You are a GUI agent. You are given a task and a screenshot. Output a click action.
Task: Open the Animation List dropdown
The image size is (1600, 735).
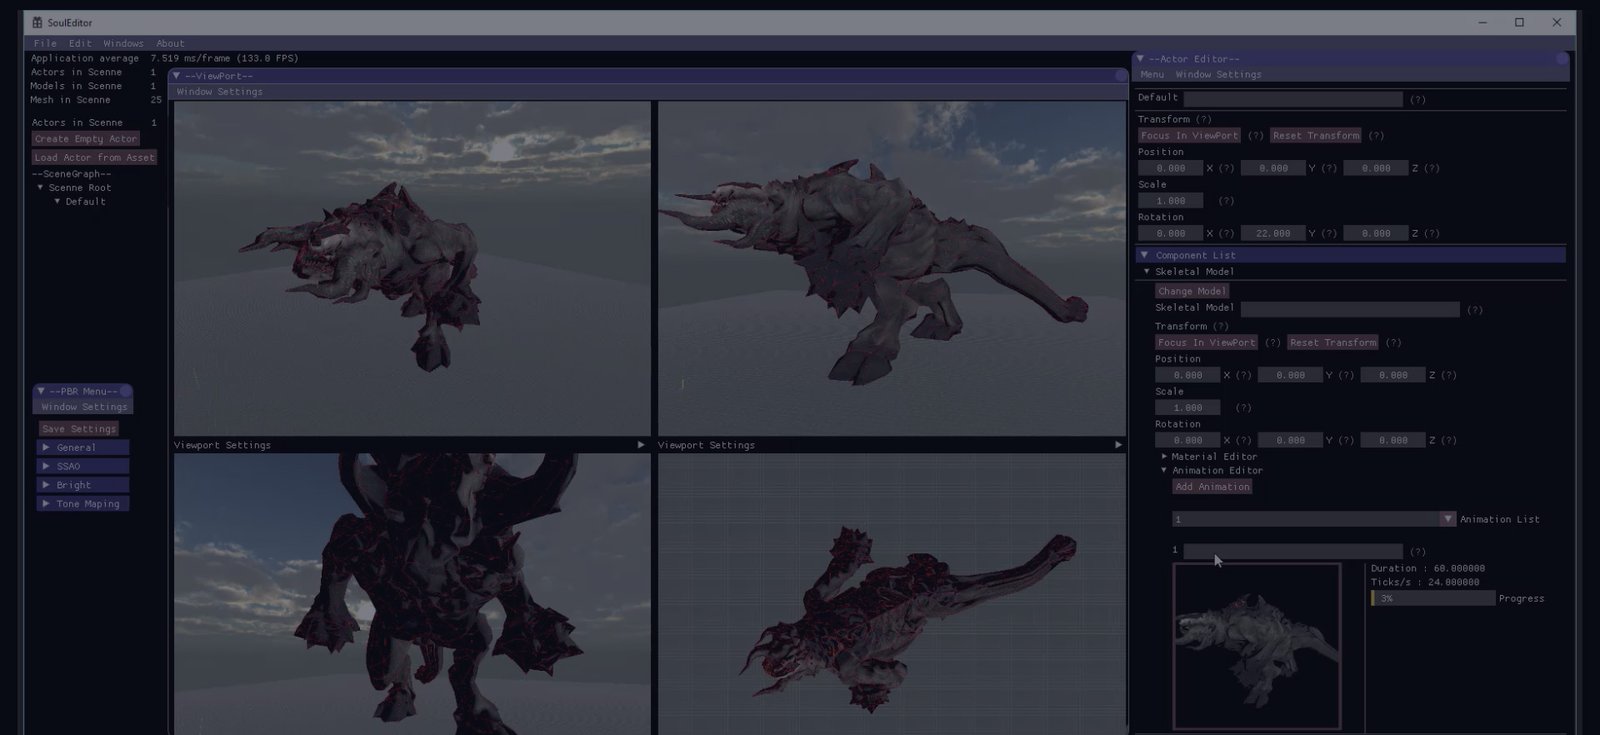click(1447, 519)
